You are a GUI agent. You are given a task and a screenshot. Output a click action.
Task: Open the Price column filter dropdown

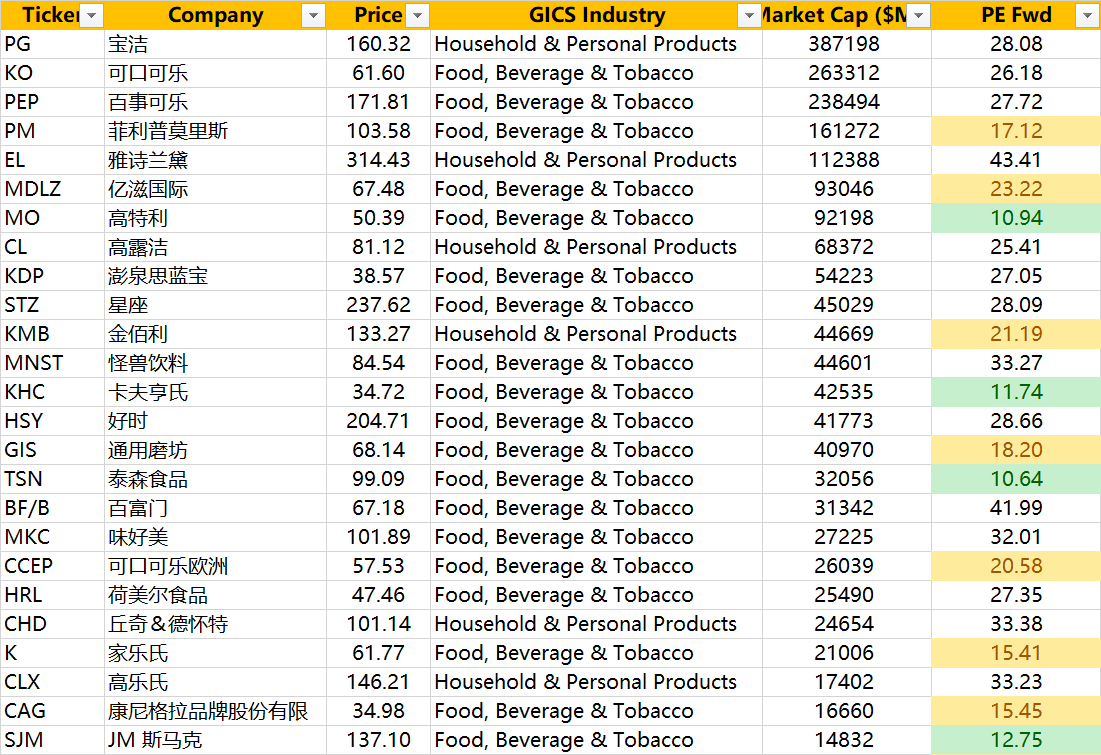tap(417, 15)
